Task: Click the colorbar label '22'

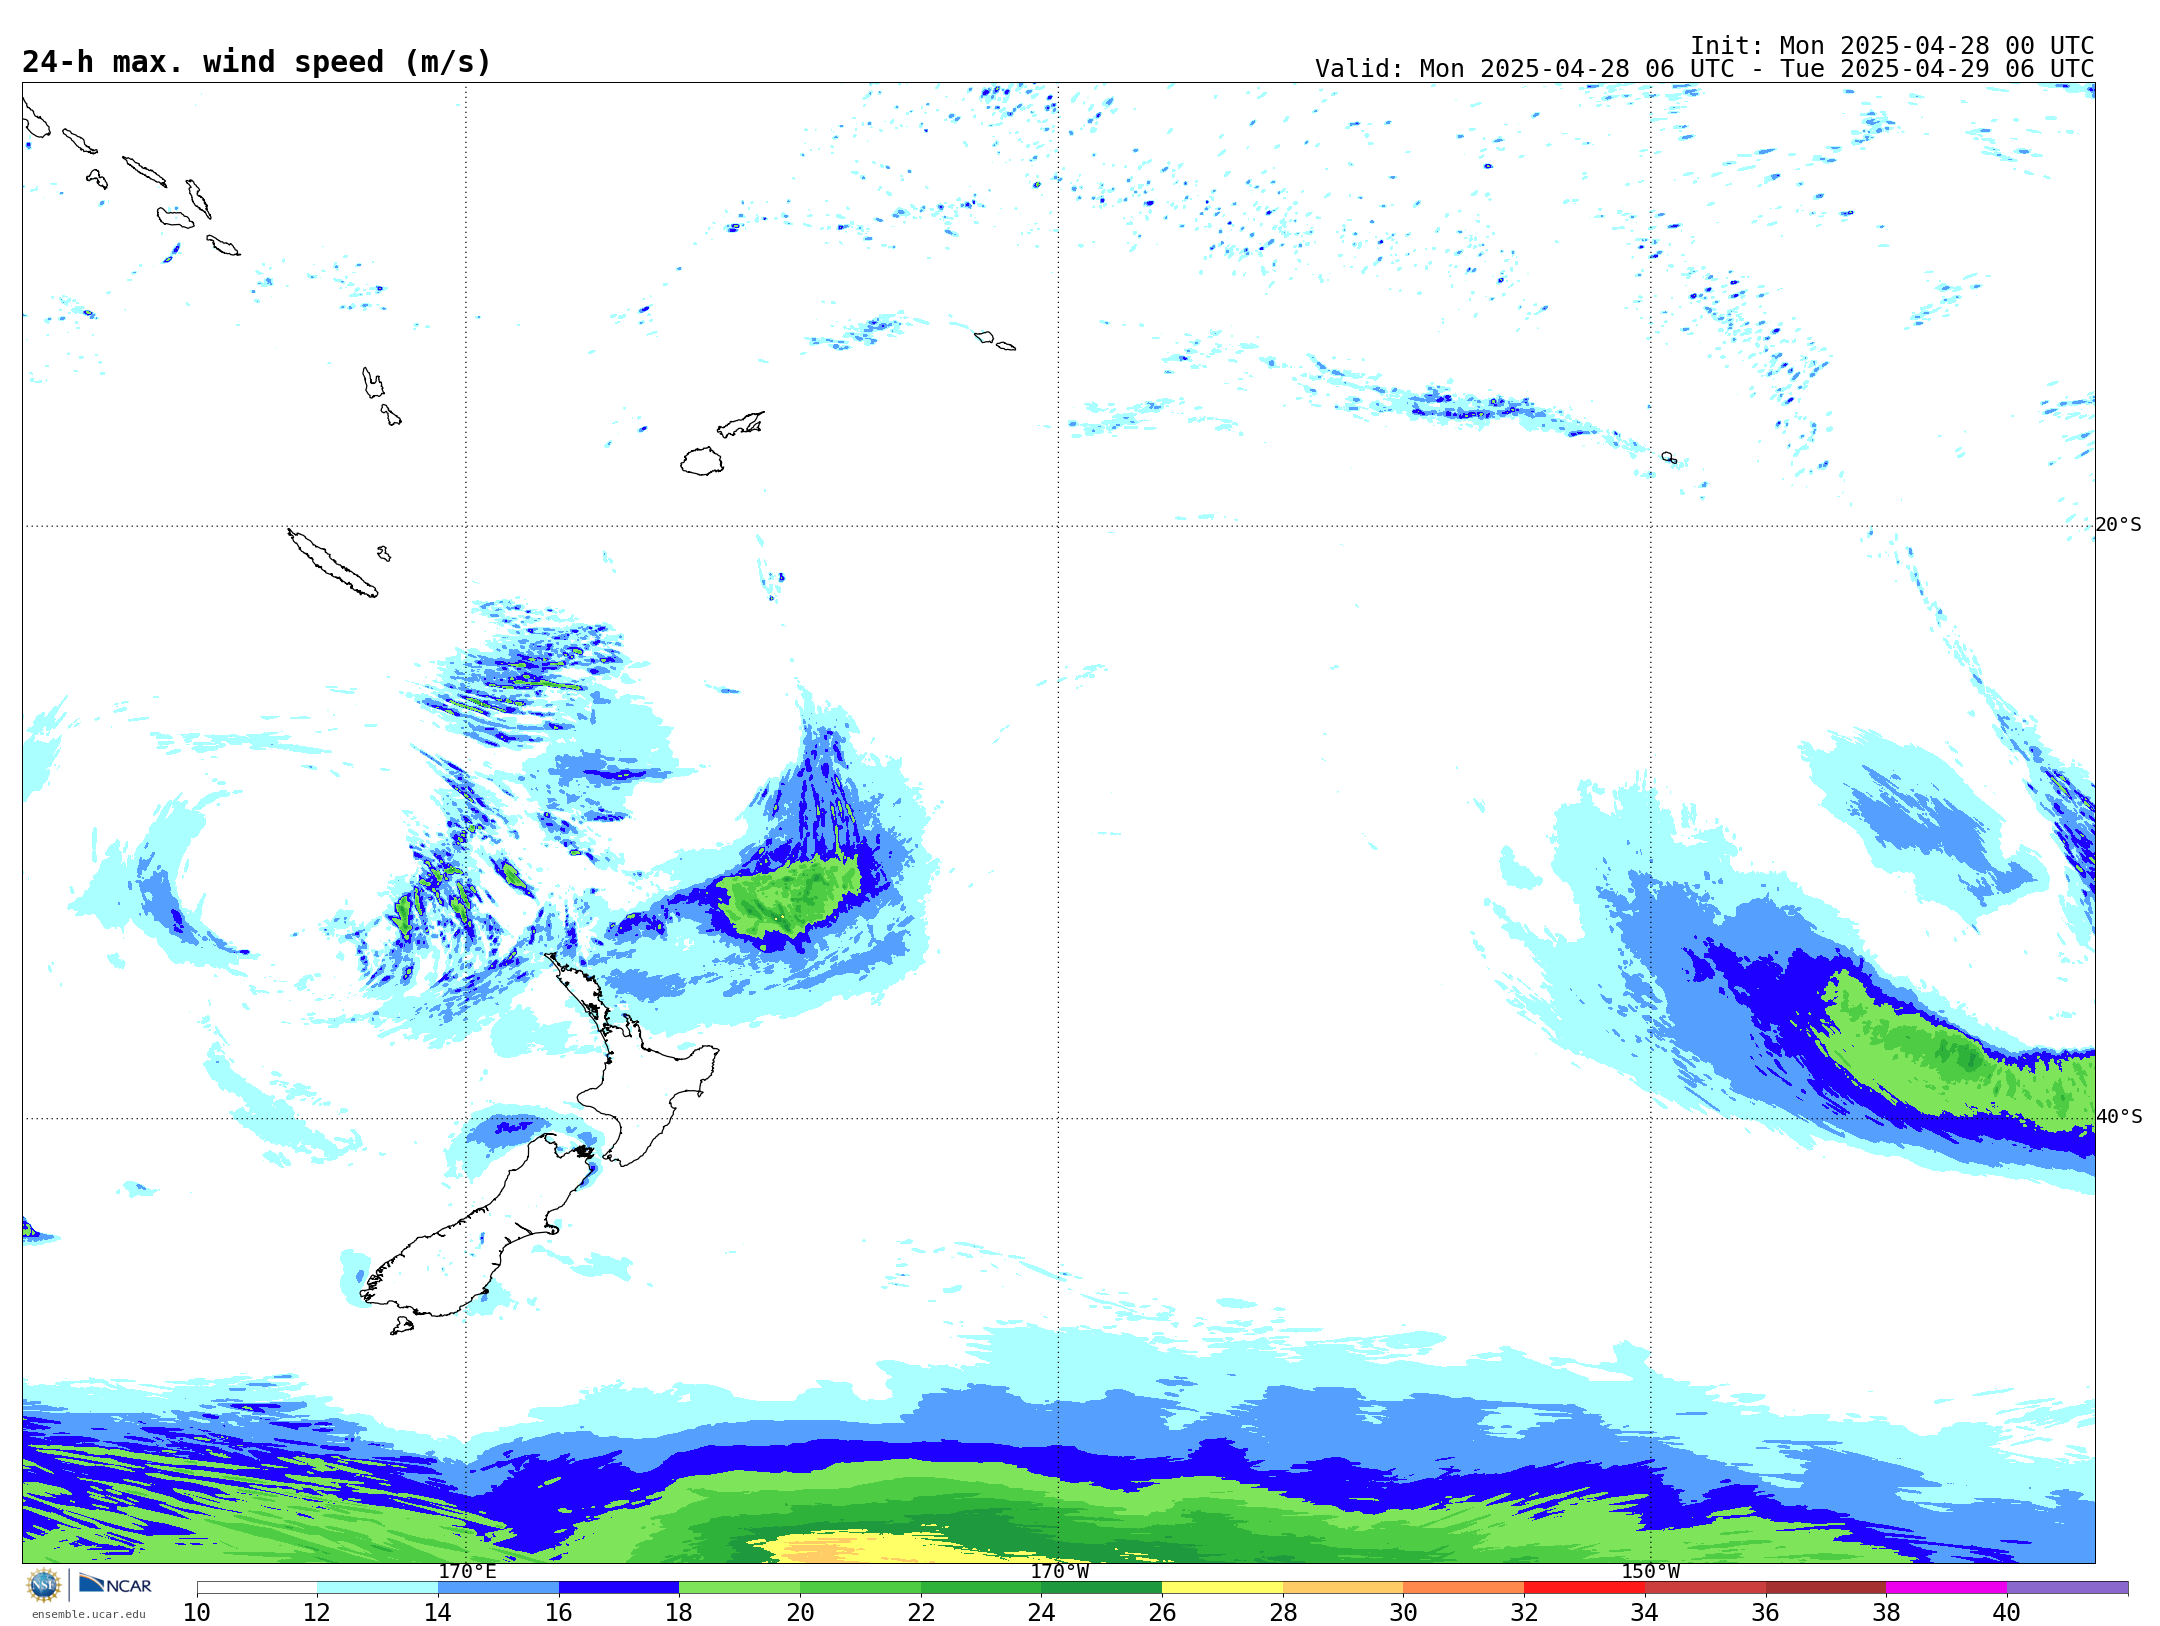Action: point(921,1612)
